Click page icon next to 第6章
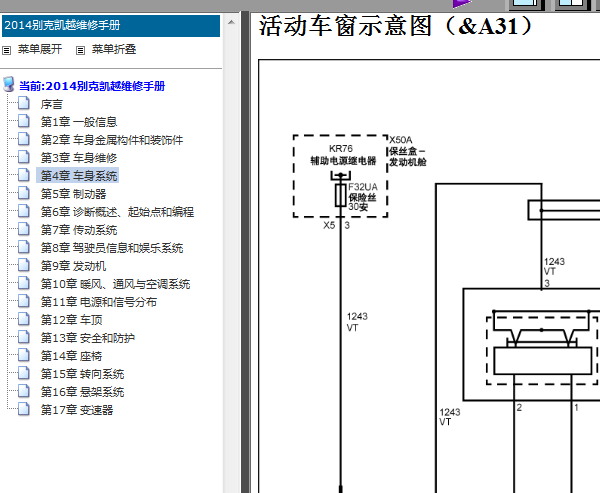600x493 pixels. tap(24, 211)
